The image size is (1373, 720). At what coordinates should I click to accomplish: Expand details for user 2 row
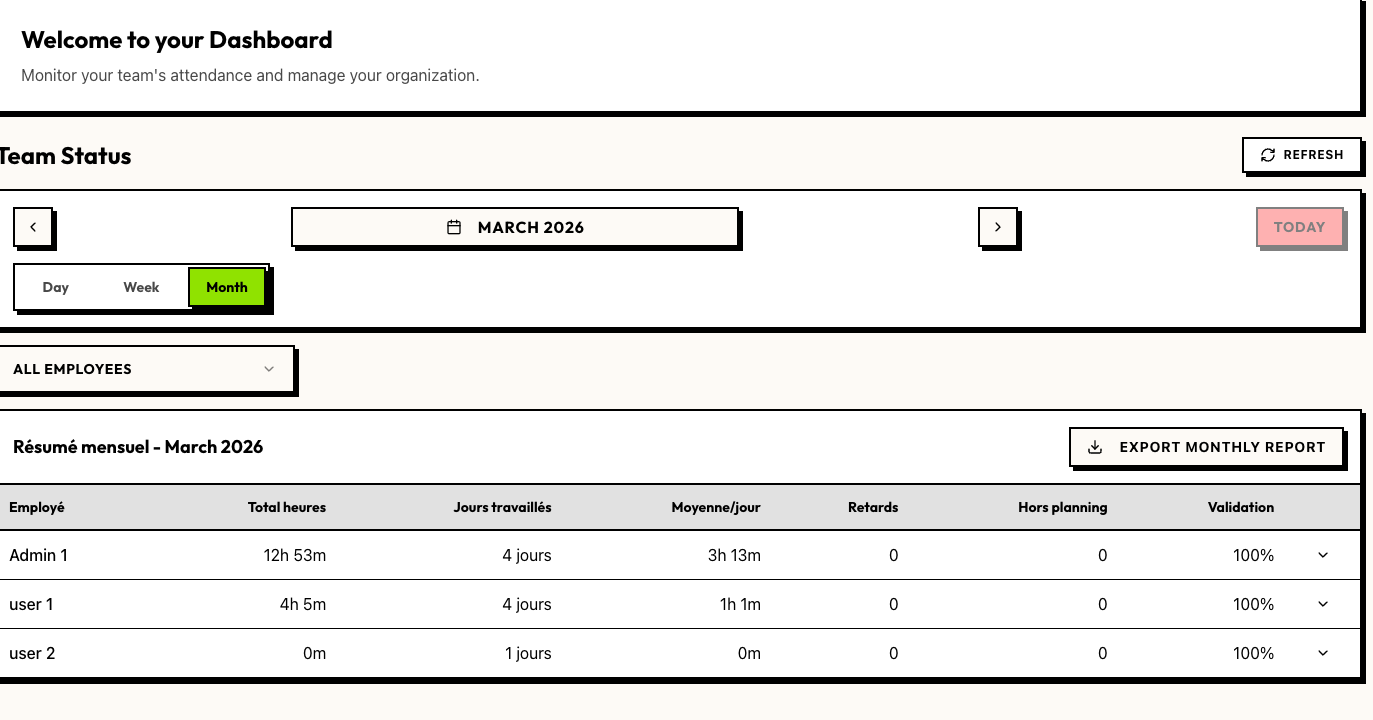click(1323, 653)
